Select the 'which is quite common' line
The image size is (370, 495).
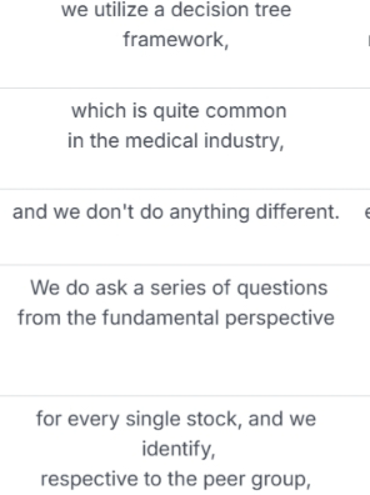(x=179, y=111)
